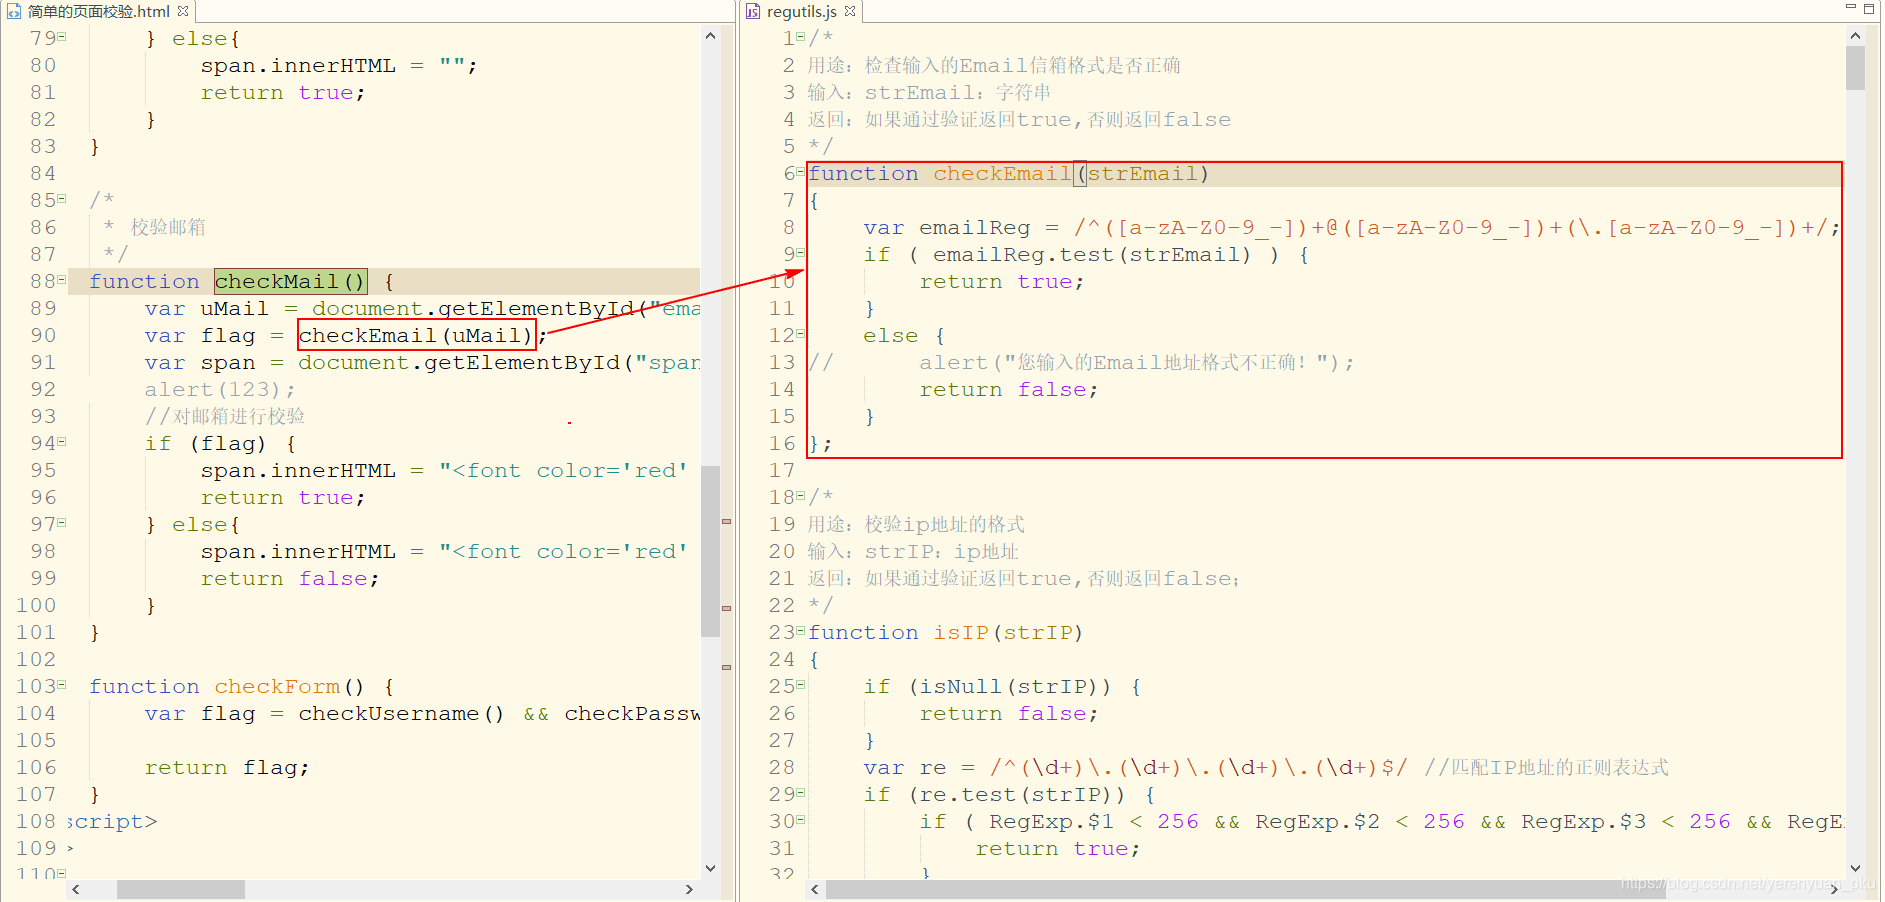
Task: Click 'return false;' on line 99 of the HTML editor
Action: [x=290, y=578]
